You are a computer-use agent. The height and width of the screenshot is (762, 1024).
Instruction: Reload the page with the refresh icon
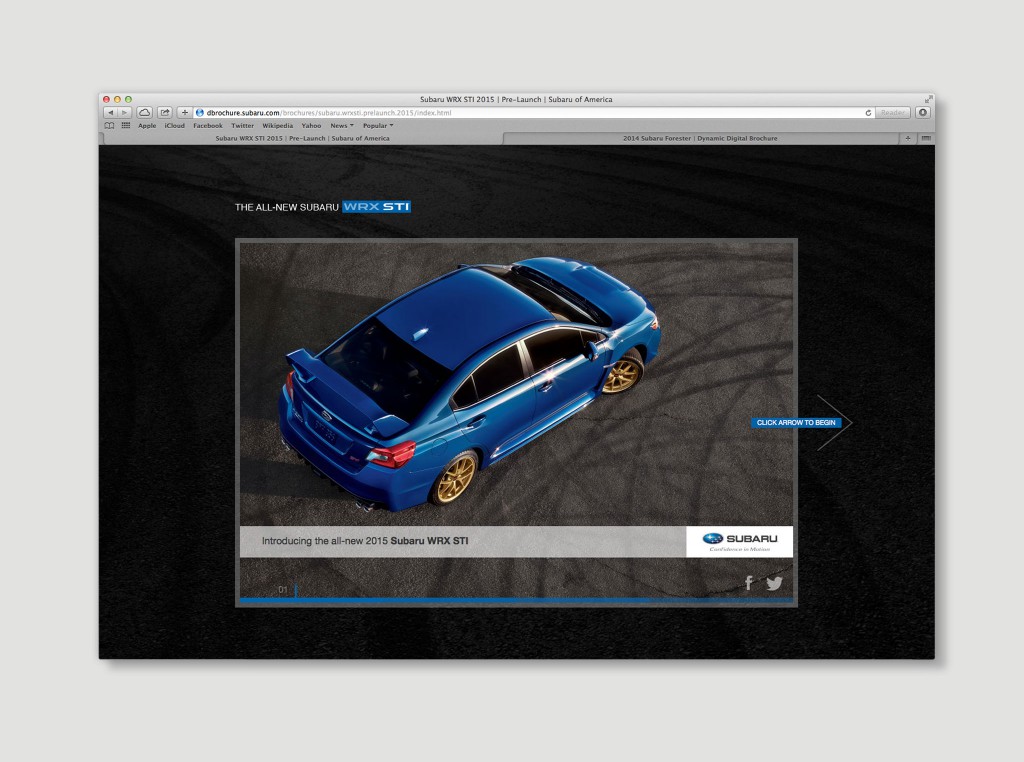coord(868,113)
